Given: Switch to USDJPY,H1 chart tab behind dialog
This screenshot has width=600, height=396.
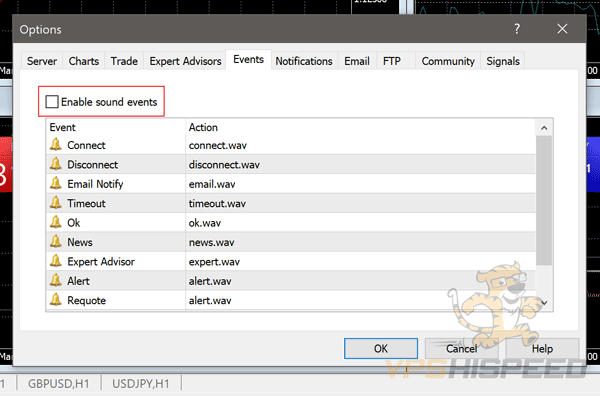Looking at the screenshot, I should [140, 384].
